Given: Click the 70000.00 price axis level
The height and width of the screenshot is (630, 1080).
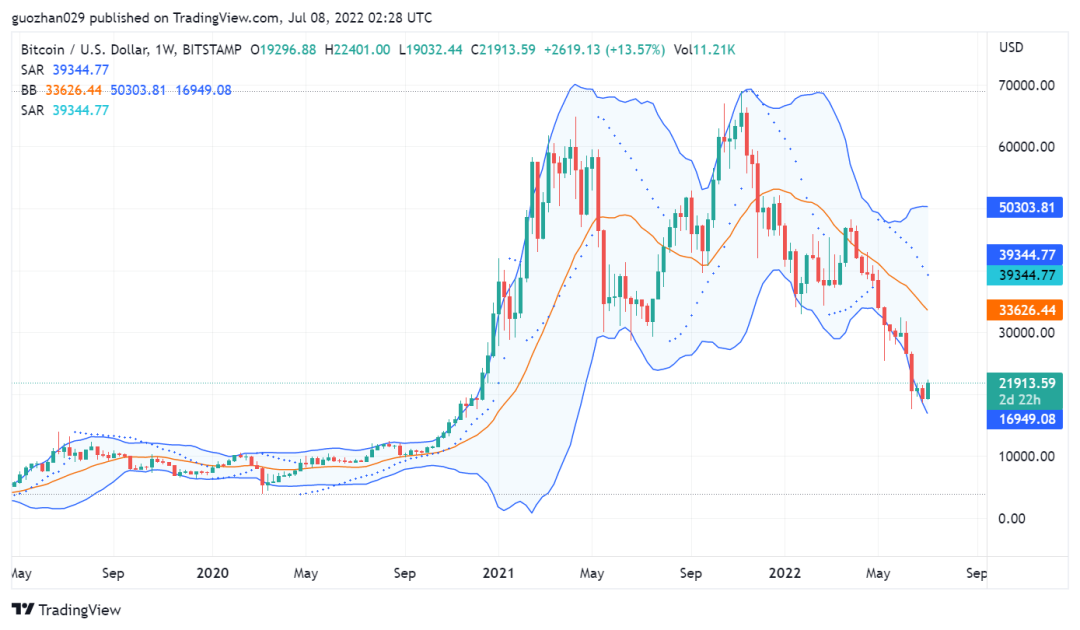Looking at the screenshot, I should coord(1026,85).
